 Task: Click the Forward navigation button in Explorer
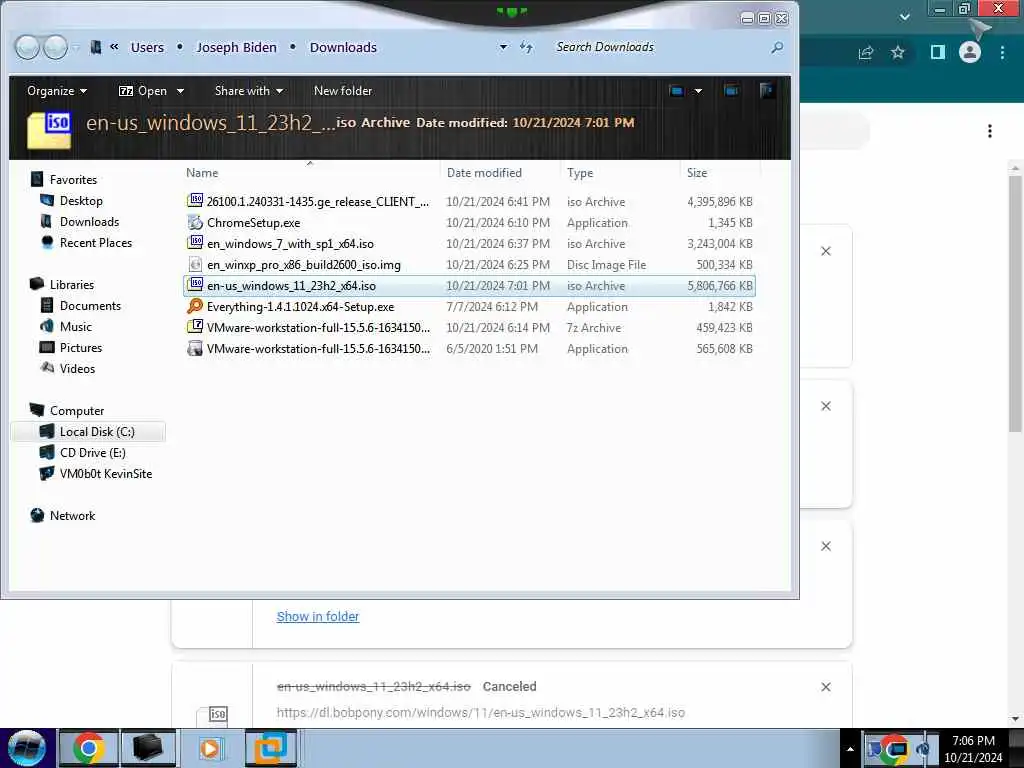tap(55, 47)
